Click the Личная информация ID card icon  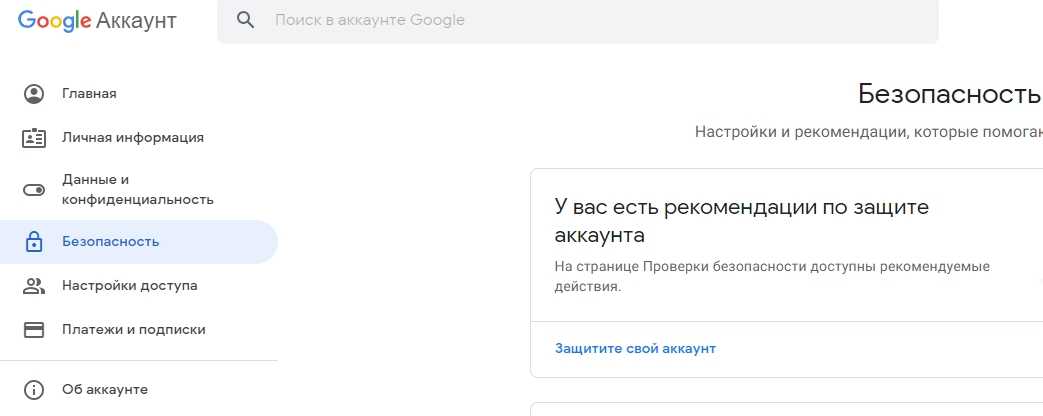point(34,138)
